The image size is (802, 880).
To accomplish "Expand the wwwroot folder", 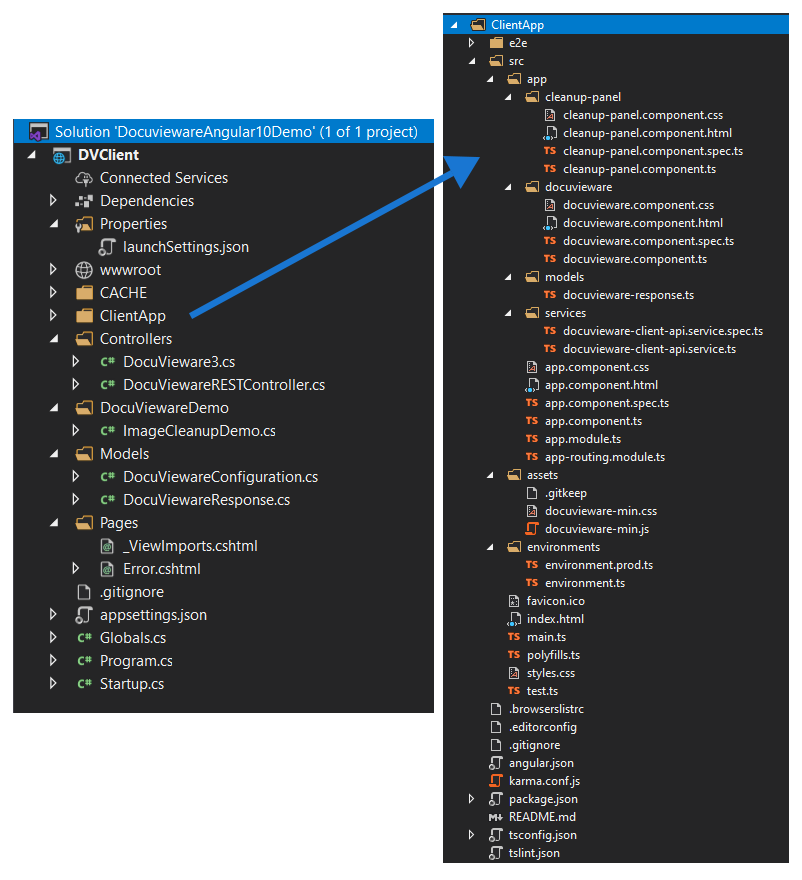I will click(53, 270).
